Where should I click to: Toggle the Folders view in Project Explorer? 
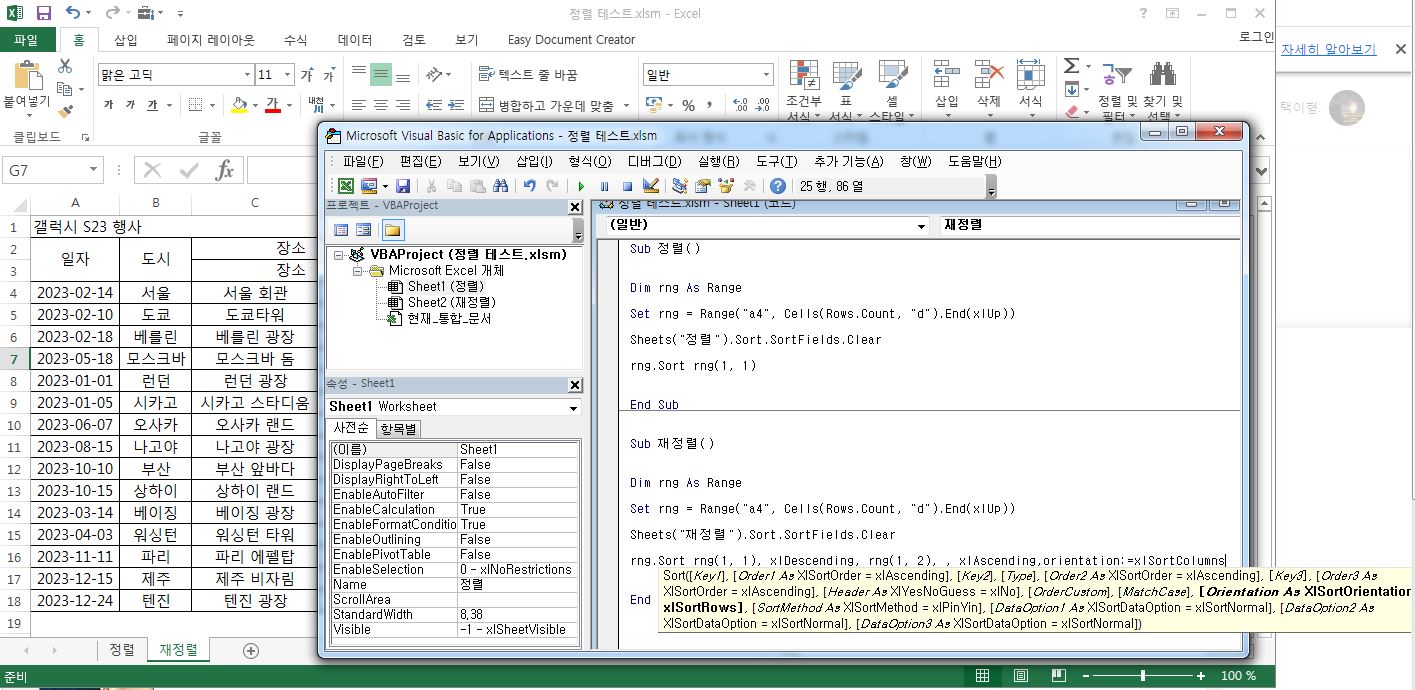(392, 229)
